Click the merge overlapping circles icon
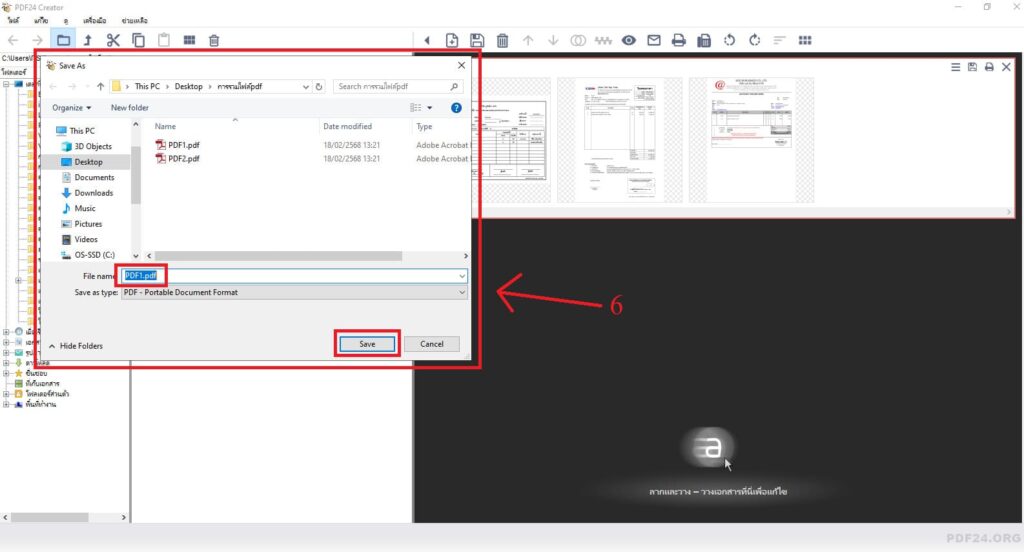This screenshot has height=552, width=1024. 578,40
